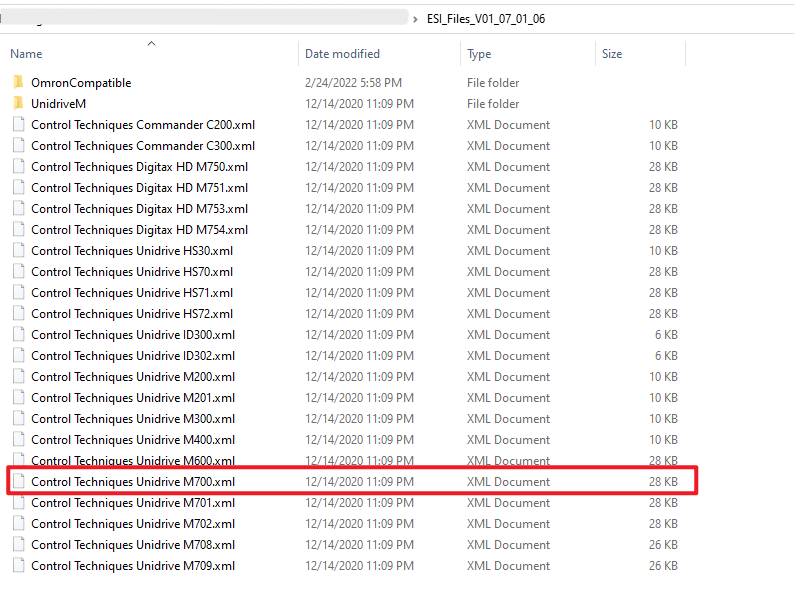Image resolution: width=794 pixels, height=589 pixels.
Task: Click file icon for Unidrive M701.xml
Action: tap(18, 502)
